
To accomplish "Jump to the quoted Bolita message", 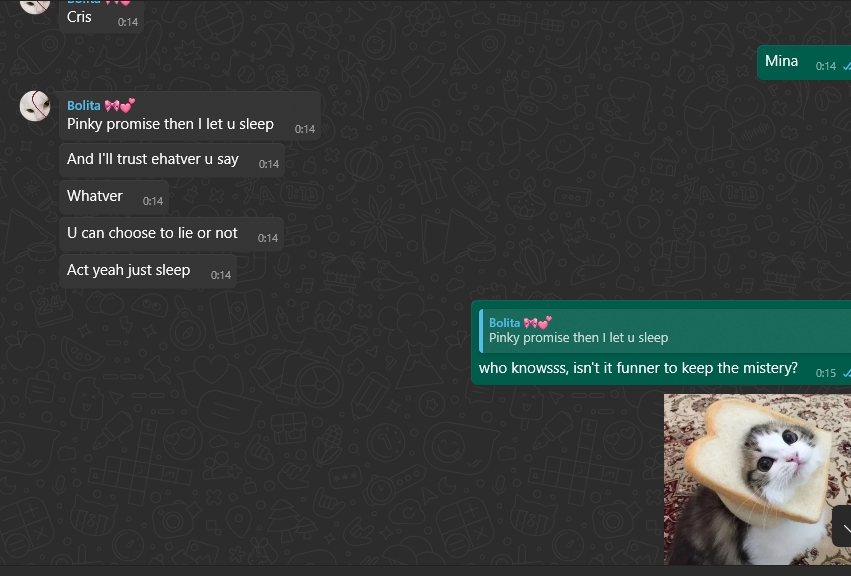I will click(x=665, y=331).
